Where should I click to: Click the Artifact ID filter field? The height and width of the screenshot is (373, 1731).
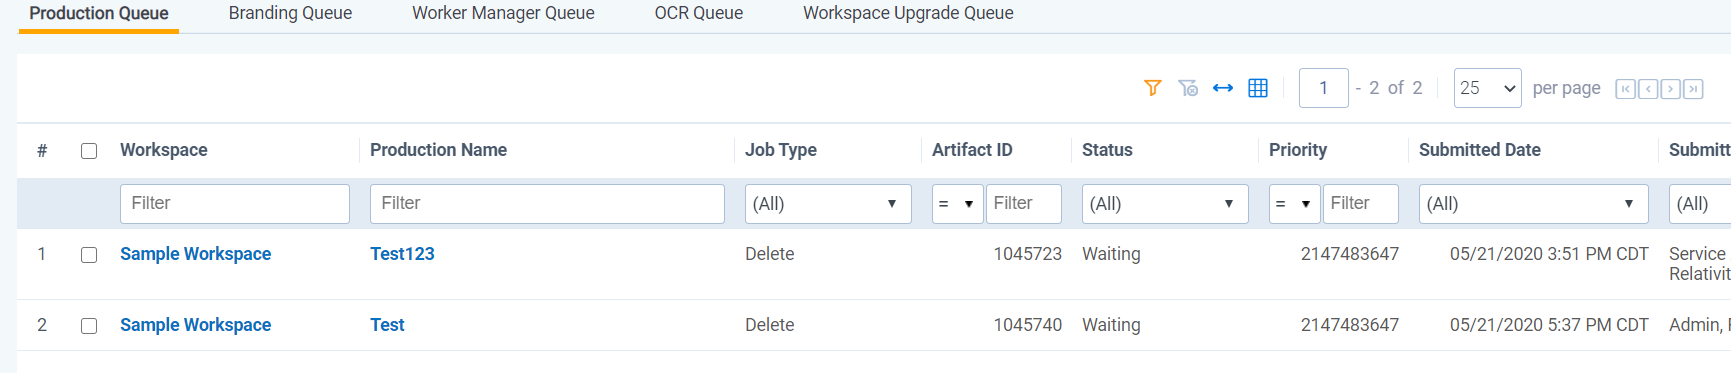click(x=1023, y=204)
